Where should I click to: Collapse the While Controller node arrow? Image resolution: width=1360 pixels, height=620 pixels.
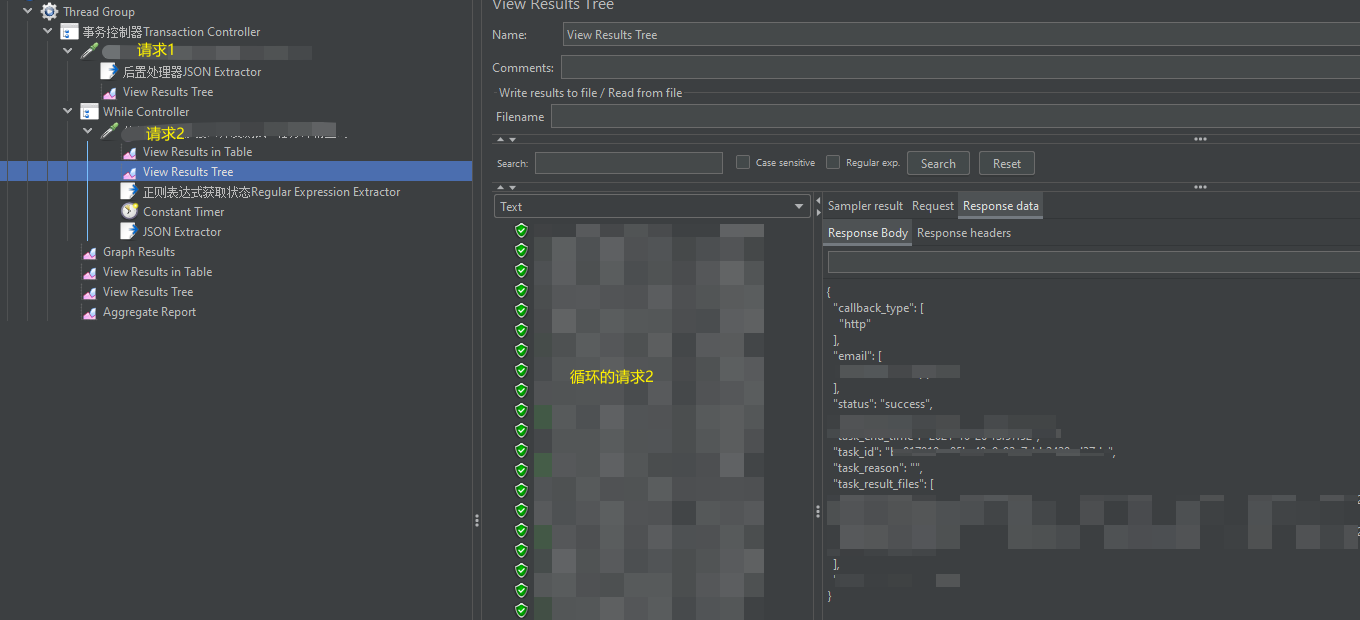(x=67, y=112)
